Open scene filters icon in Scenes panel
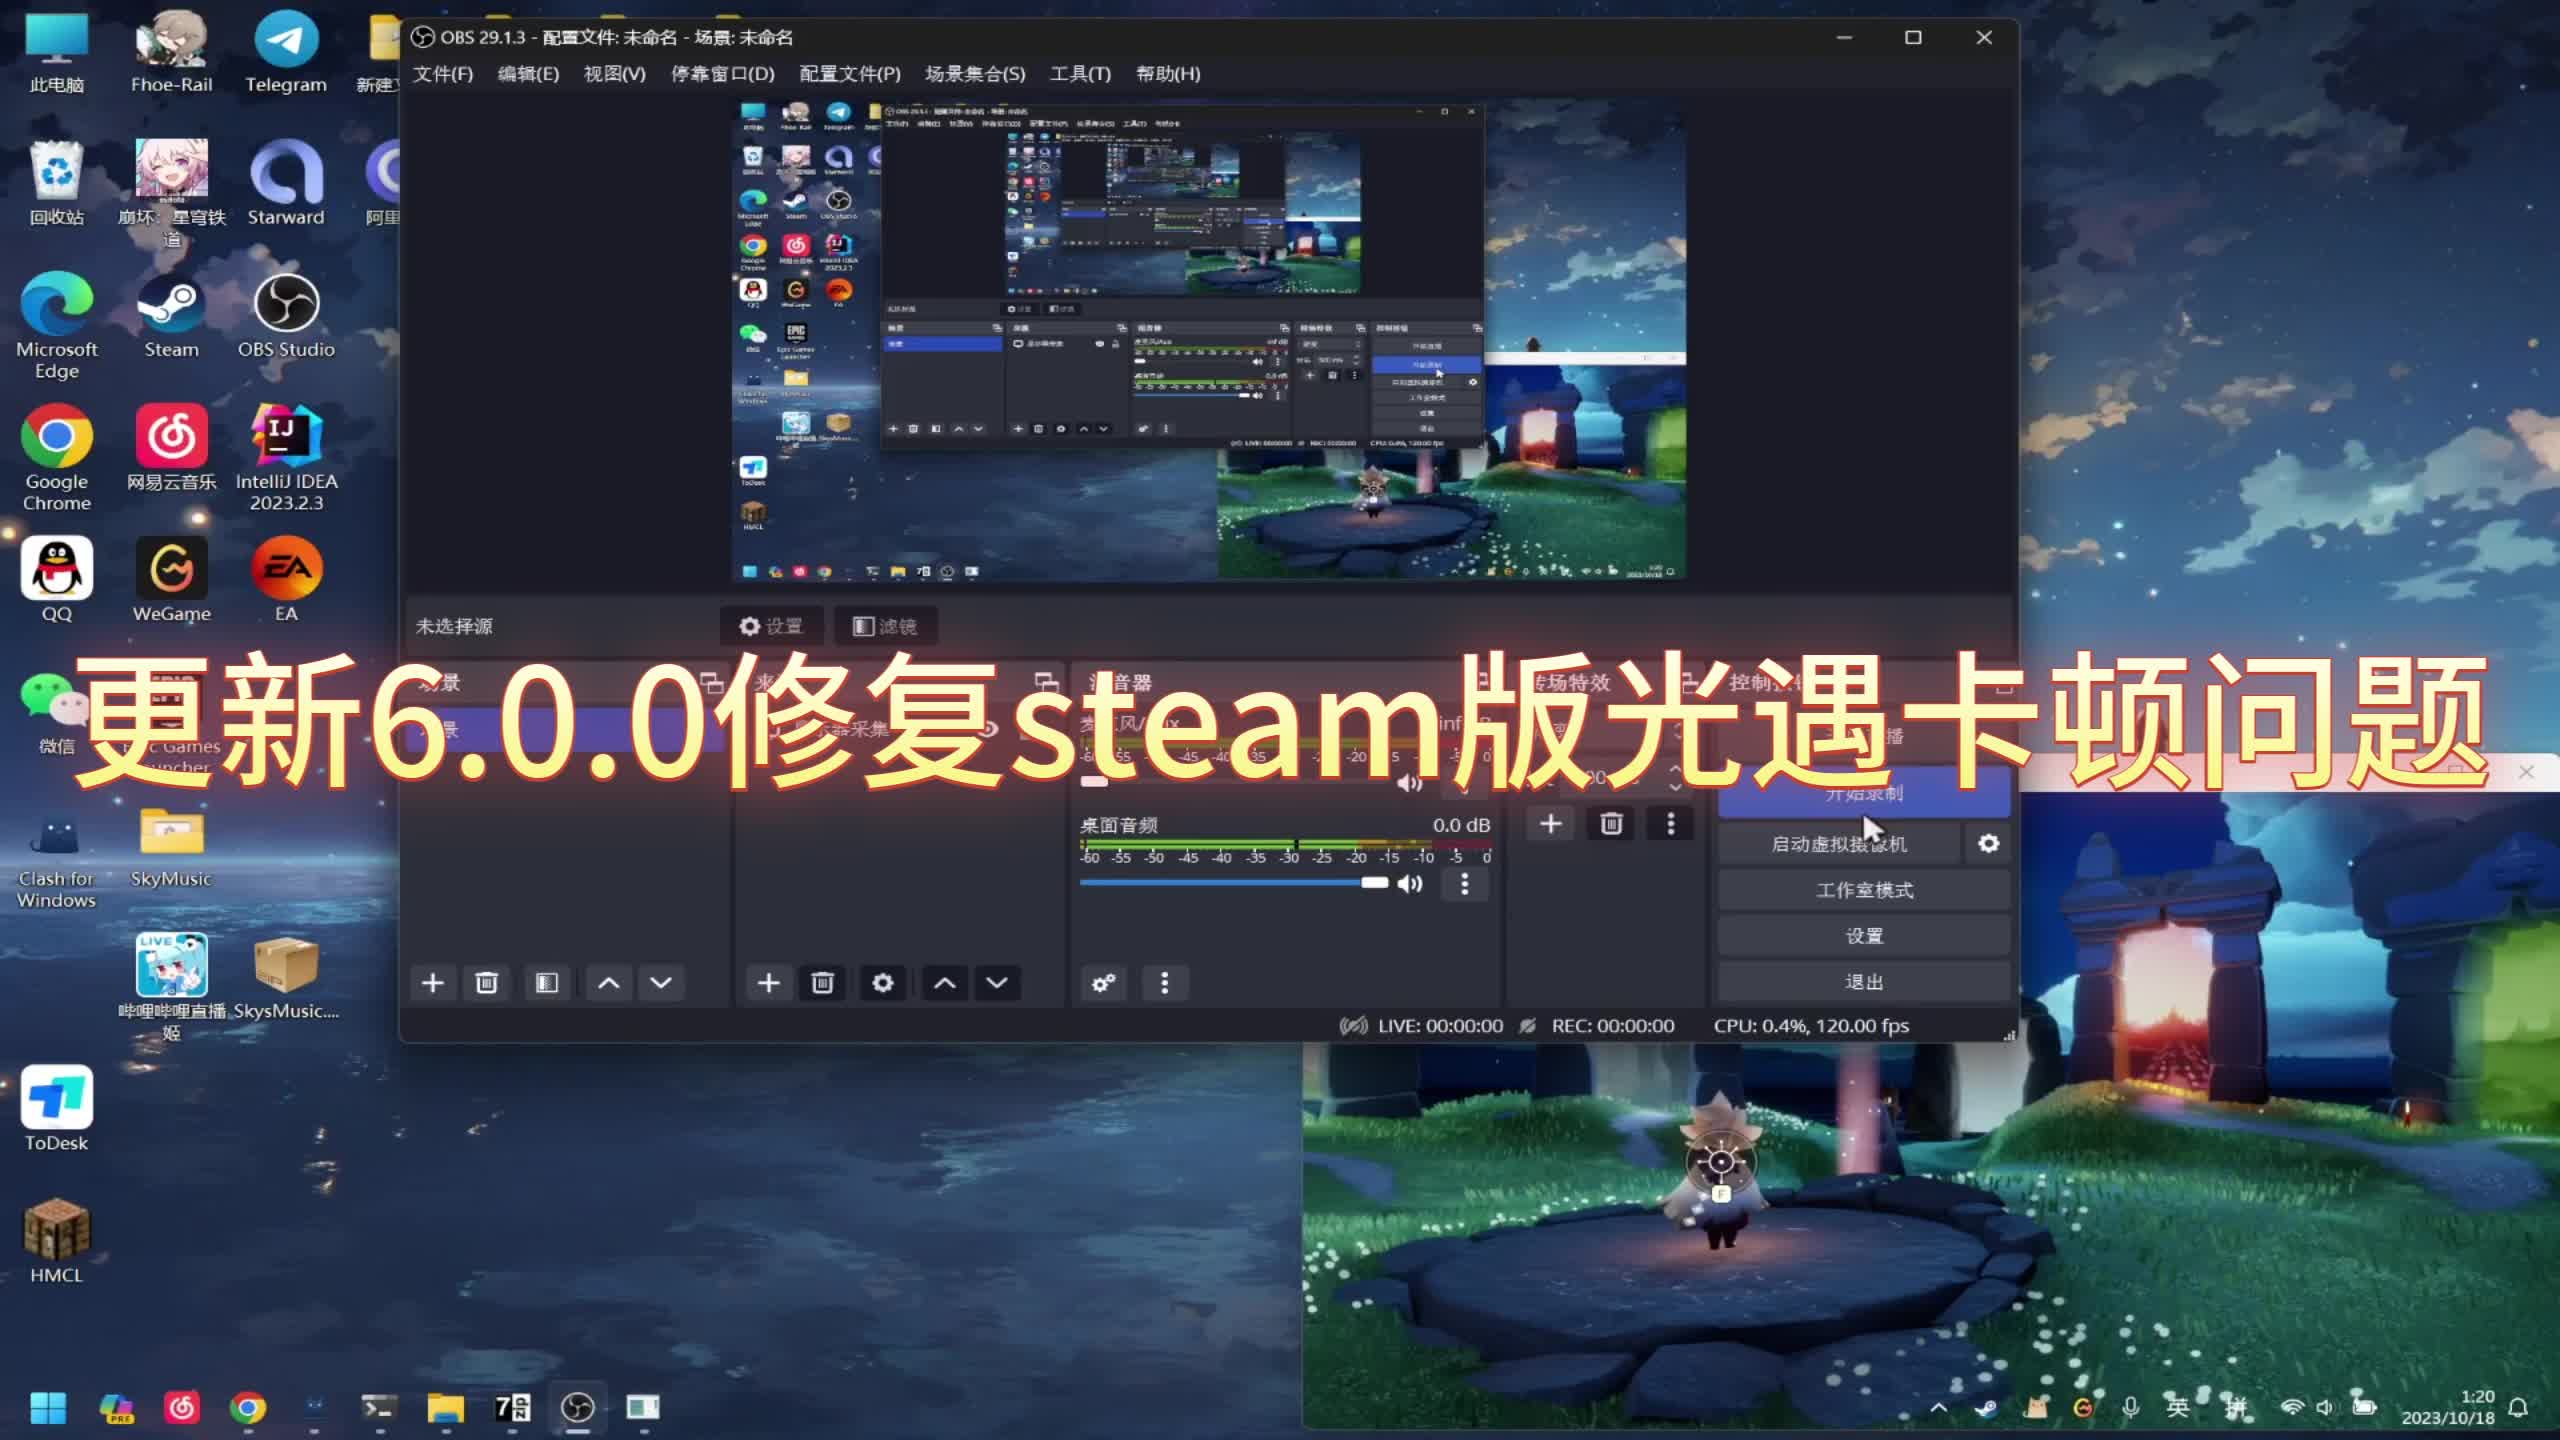The width and height of the screenshot is (2560, 1440). [x=547, y=983]
